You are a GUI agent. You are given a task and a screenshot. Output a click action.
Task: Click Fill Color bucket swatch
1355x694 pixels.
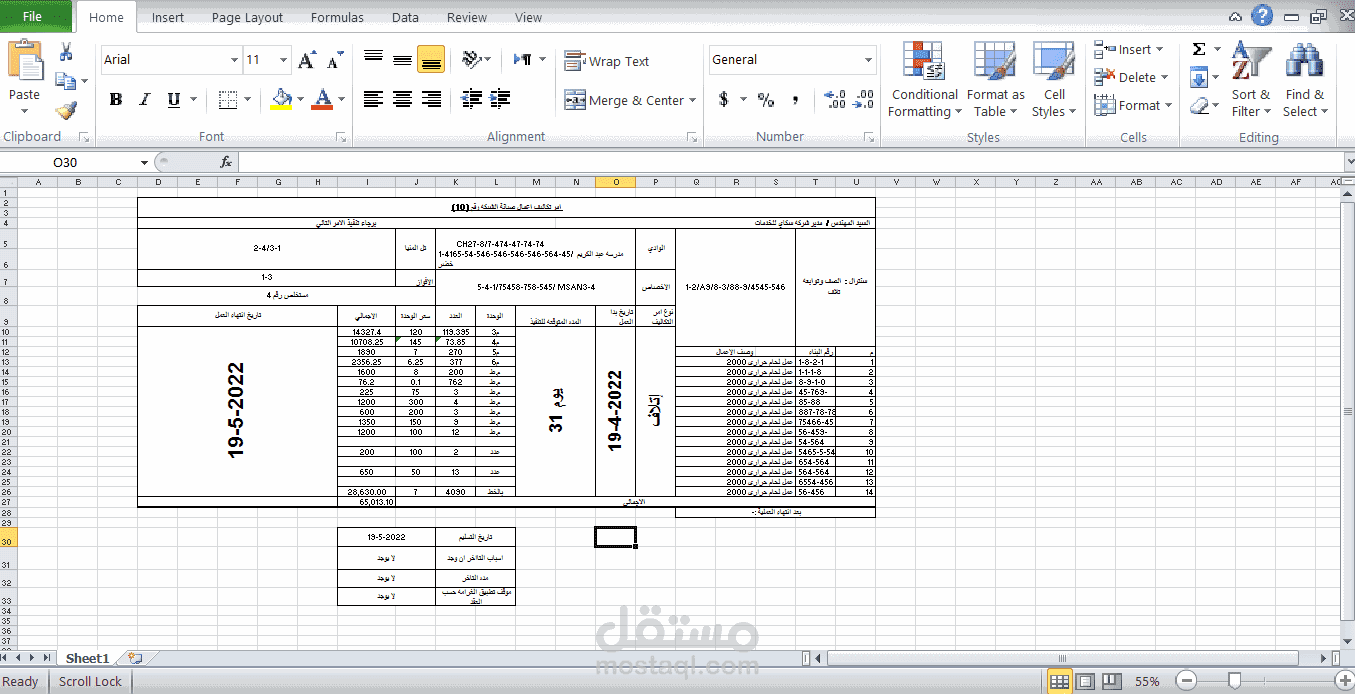point(281,99)
